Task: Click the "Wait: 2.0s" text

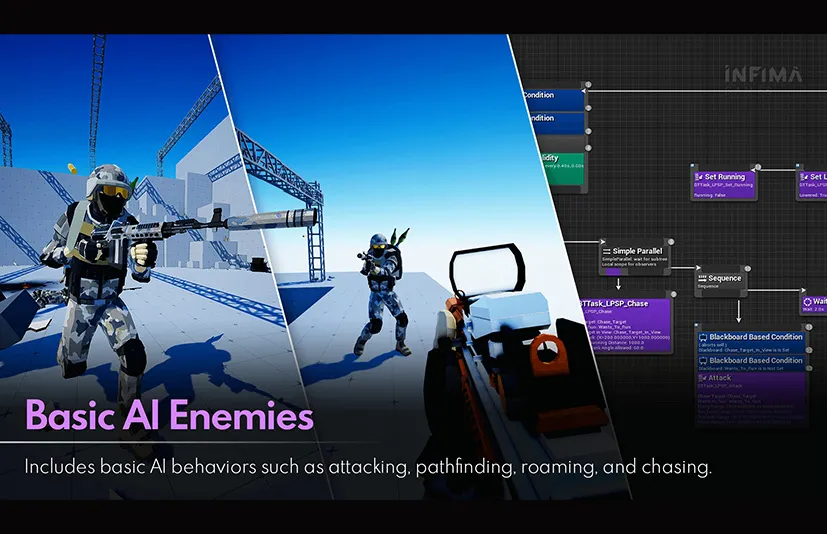Action: pos(814,309)
